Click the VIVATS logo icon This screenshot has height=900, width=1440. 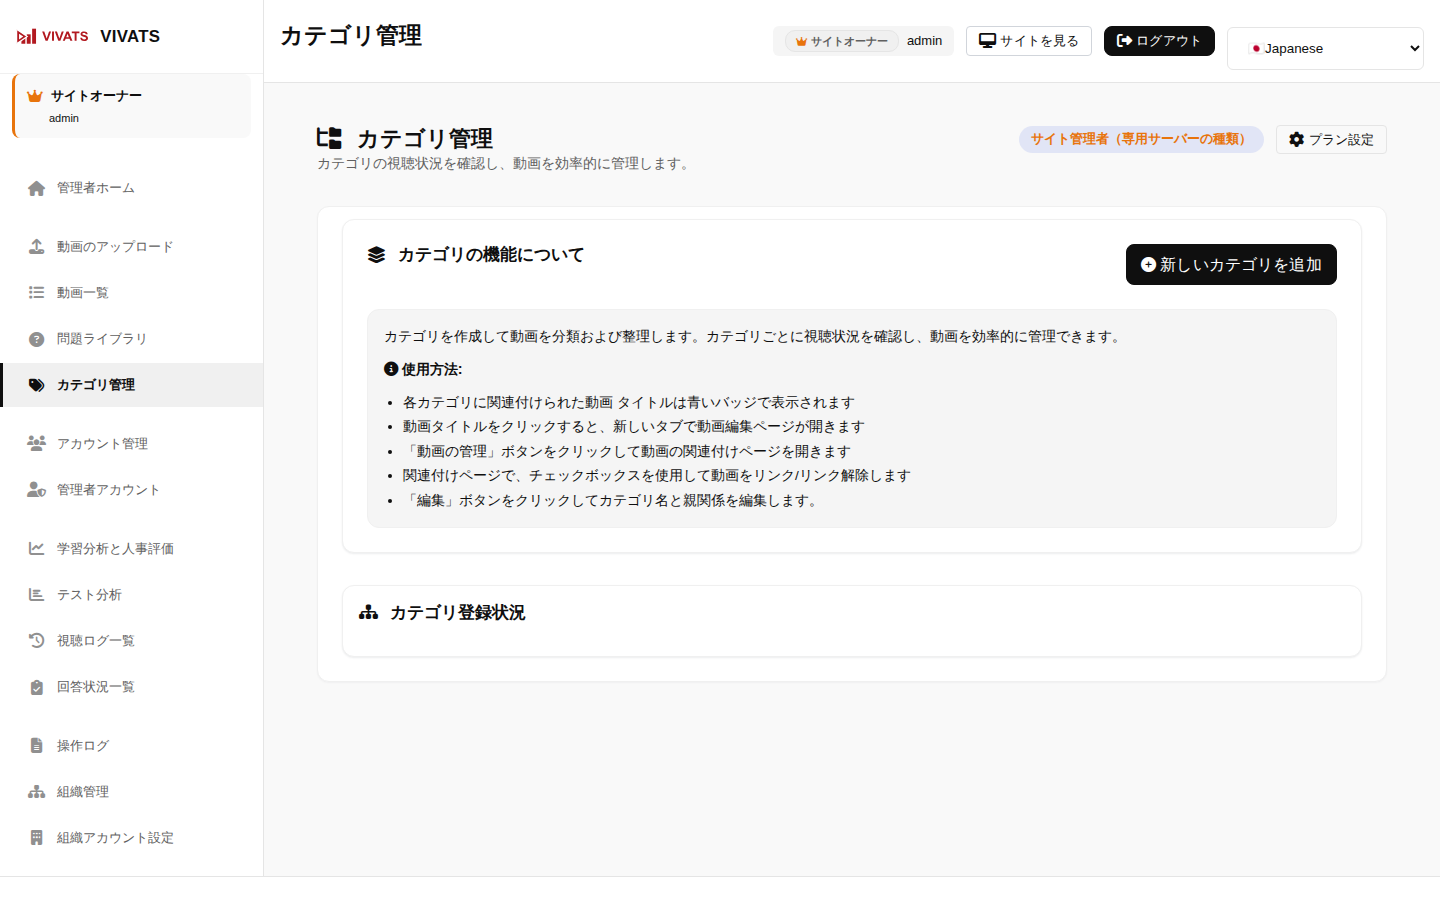pos(52,36)
